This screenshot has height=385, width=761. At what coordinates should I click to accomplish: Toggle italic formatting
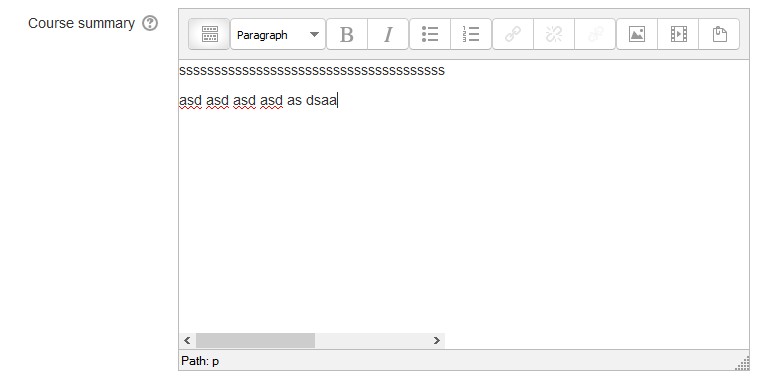coord(388,34)
